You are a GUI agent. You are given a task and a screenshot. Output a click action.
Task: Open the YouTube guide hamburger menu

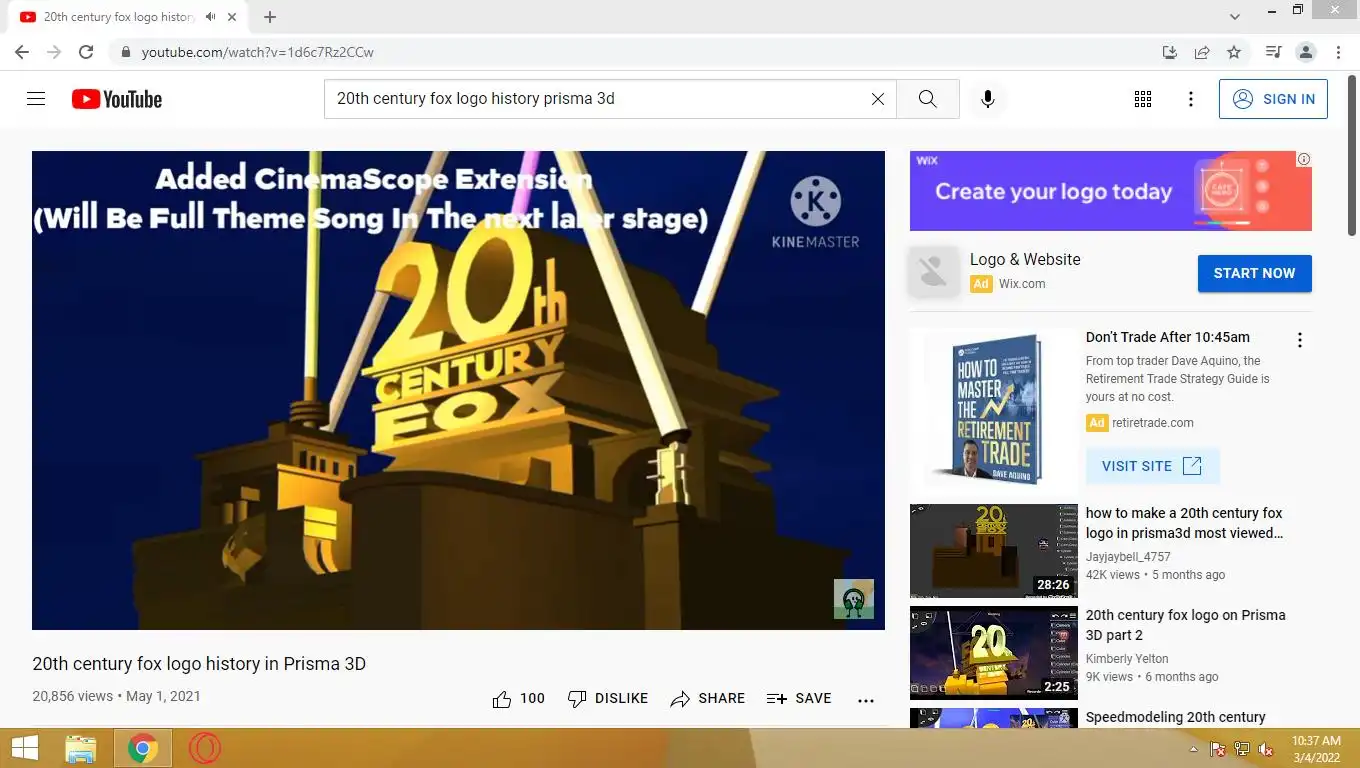pyautogui.click(x=36, y=99)
